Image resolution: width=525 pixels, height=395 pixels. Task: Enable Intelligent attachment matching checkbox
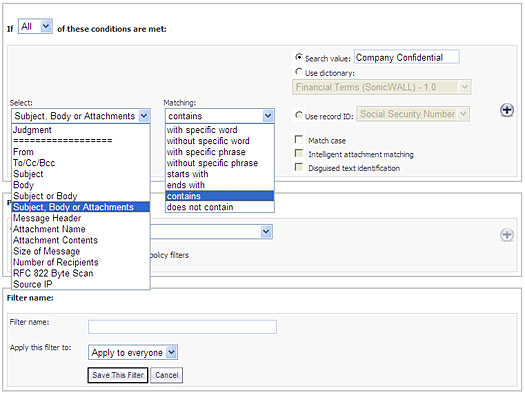[x=298, y=153]
